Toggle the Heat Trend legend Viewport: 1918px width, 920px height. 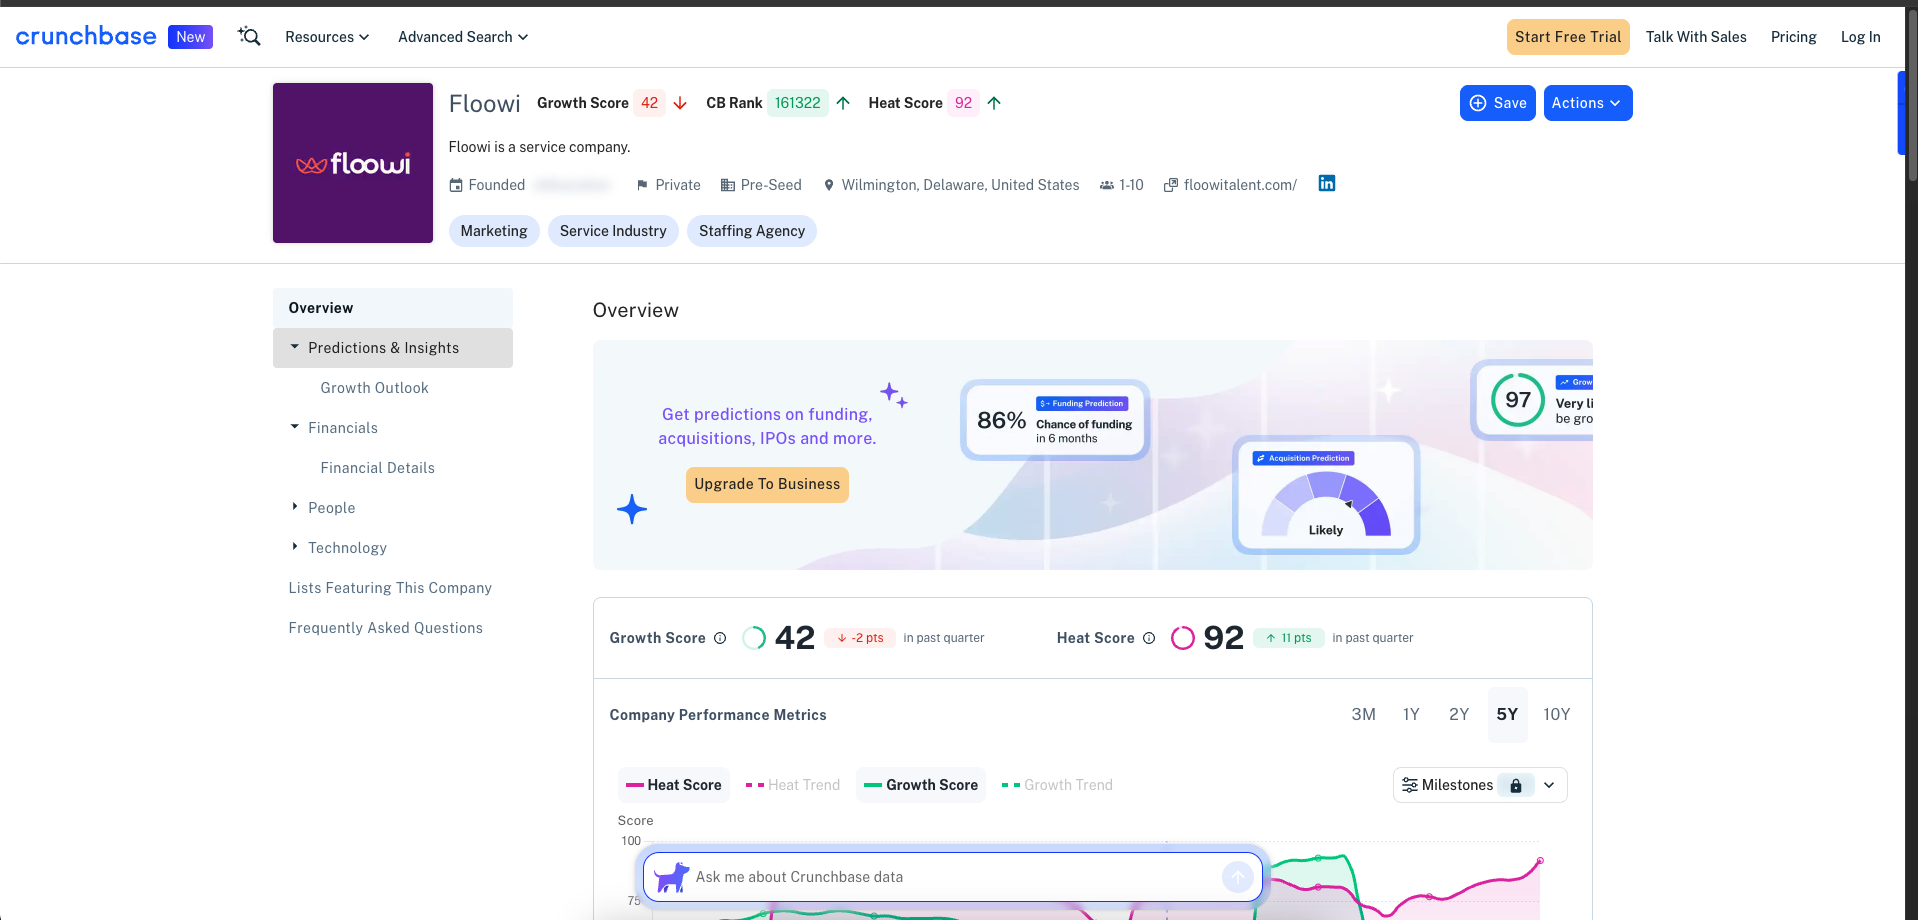tap(791, 785)
